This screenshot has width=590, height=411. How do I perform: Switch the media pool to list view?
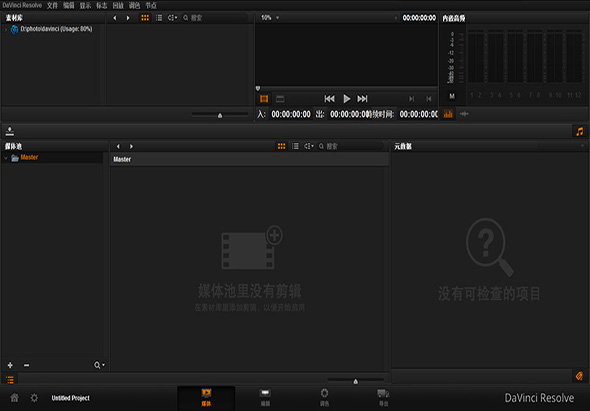[x=295, y=146]
